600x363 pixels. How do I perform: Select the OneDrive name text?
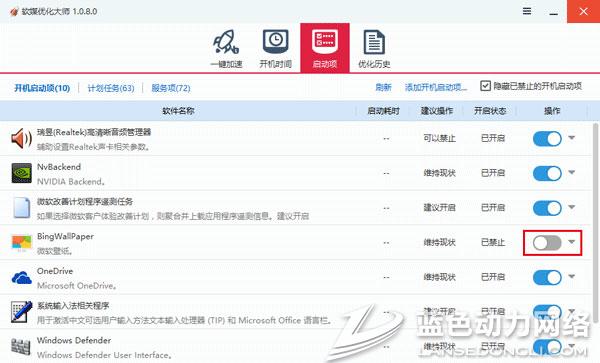(x=55, y=271)
